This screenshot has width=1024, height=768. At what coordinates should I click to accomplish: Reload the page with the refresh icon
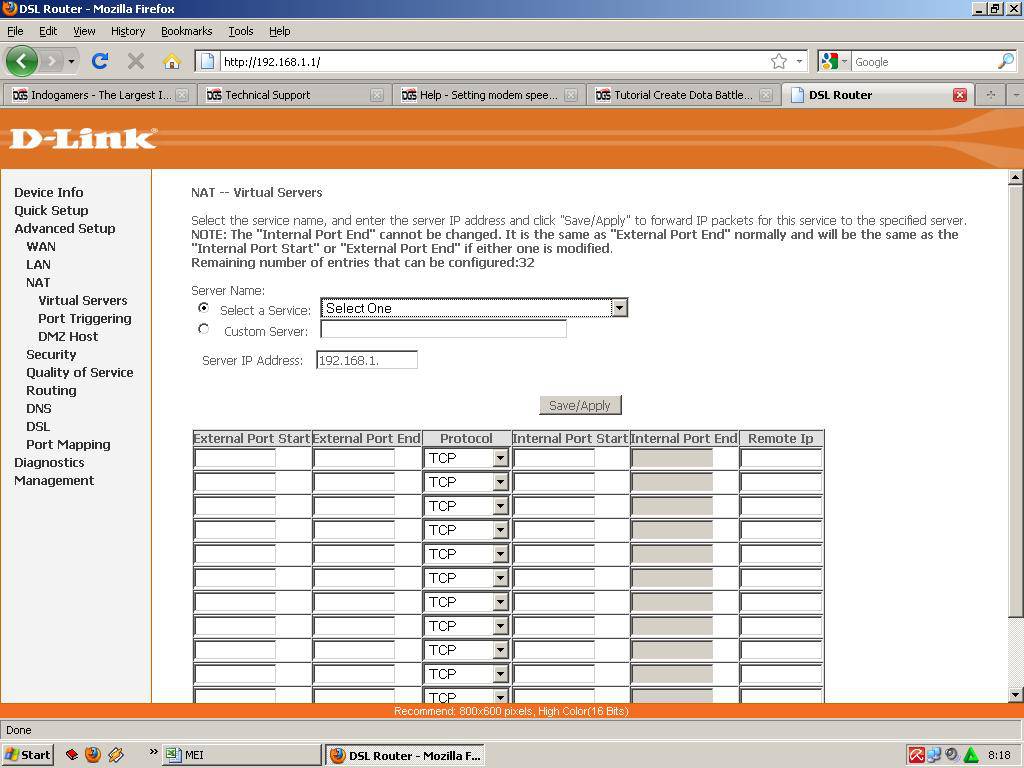tap(100, 61)
